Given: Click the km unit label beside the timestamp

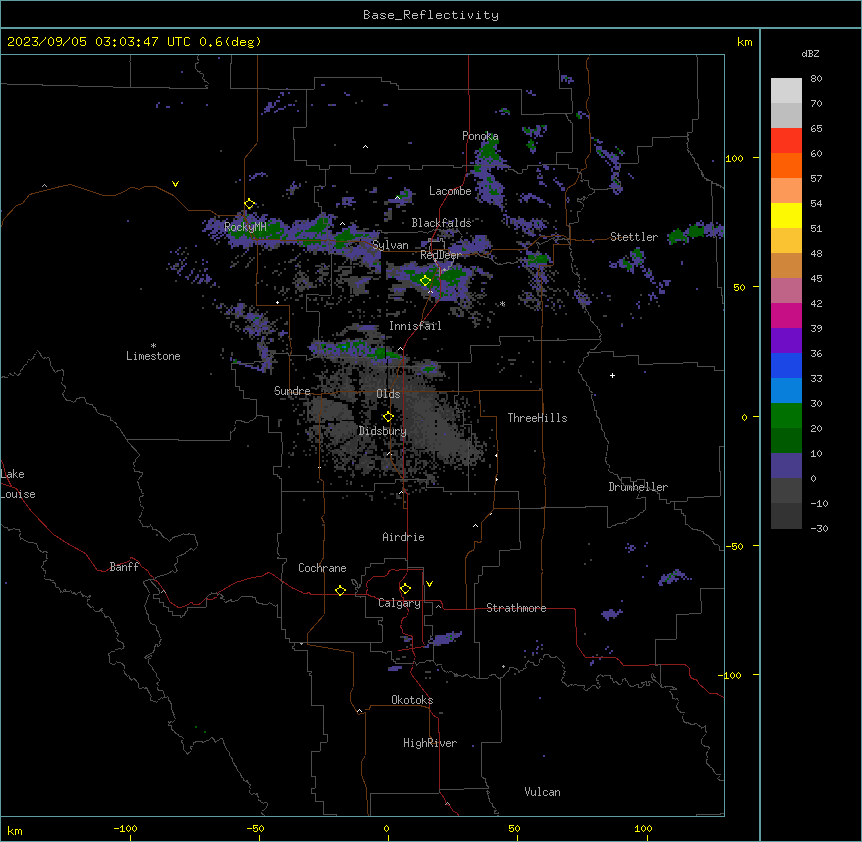Looking at the screenshot, I should pyautogui.click(x=745, y=42).
